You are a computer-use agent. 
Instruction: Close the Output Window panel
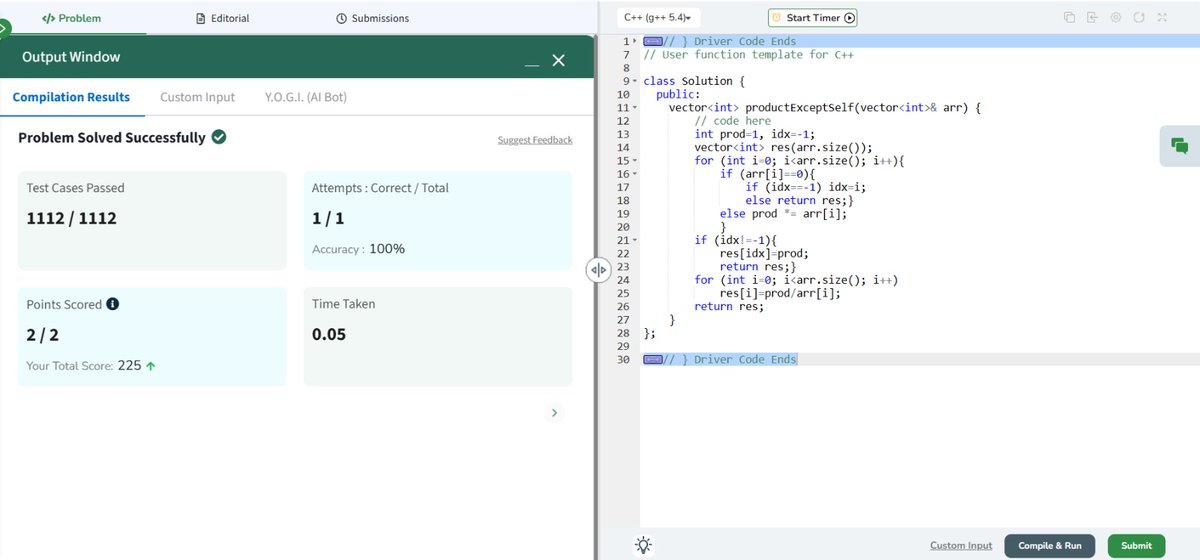coord(559,61)
